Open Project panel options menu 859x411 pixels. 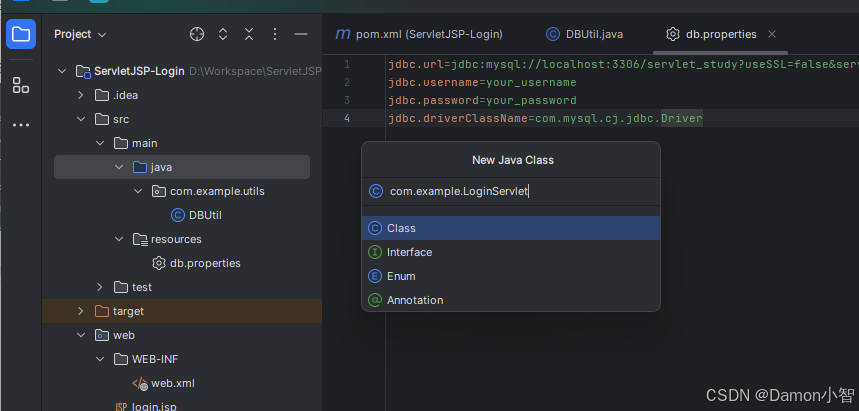275,34
